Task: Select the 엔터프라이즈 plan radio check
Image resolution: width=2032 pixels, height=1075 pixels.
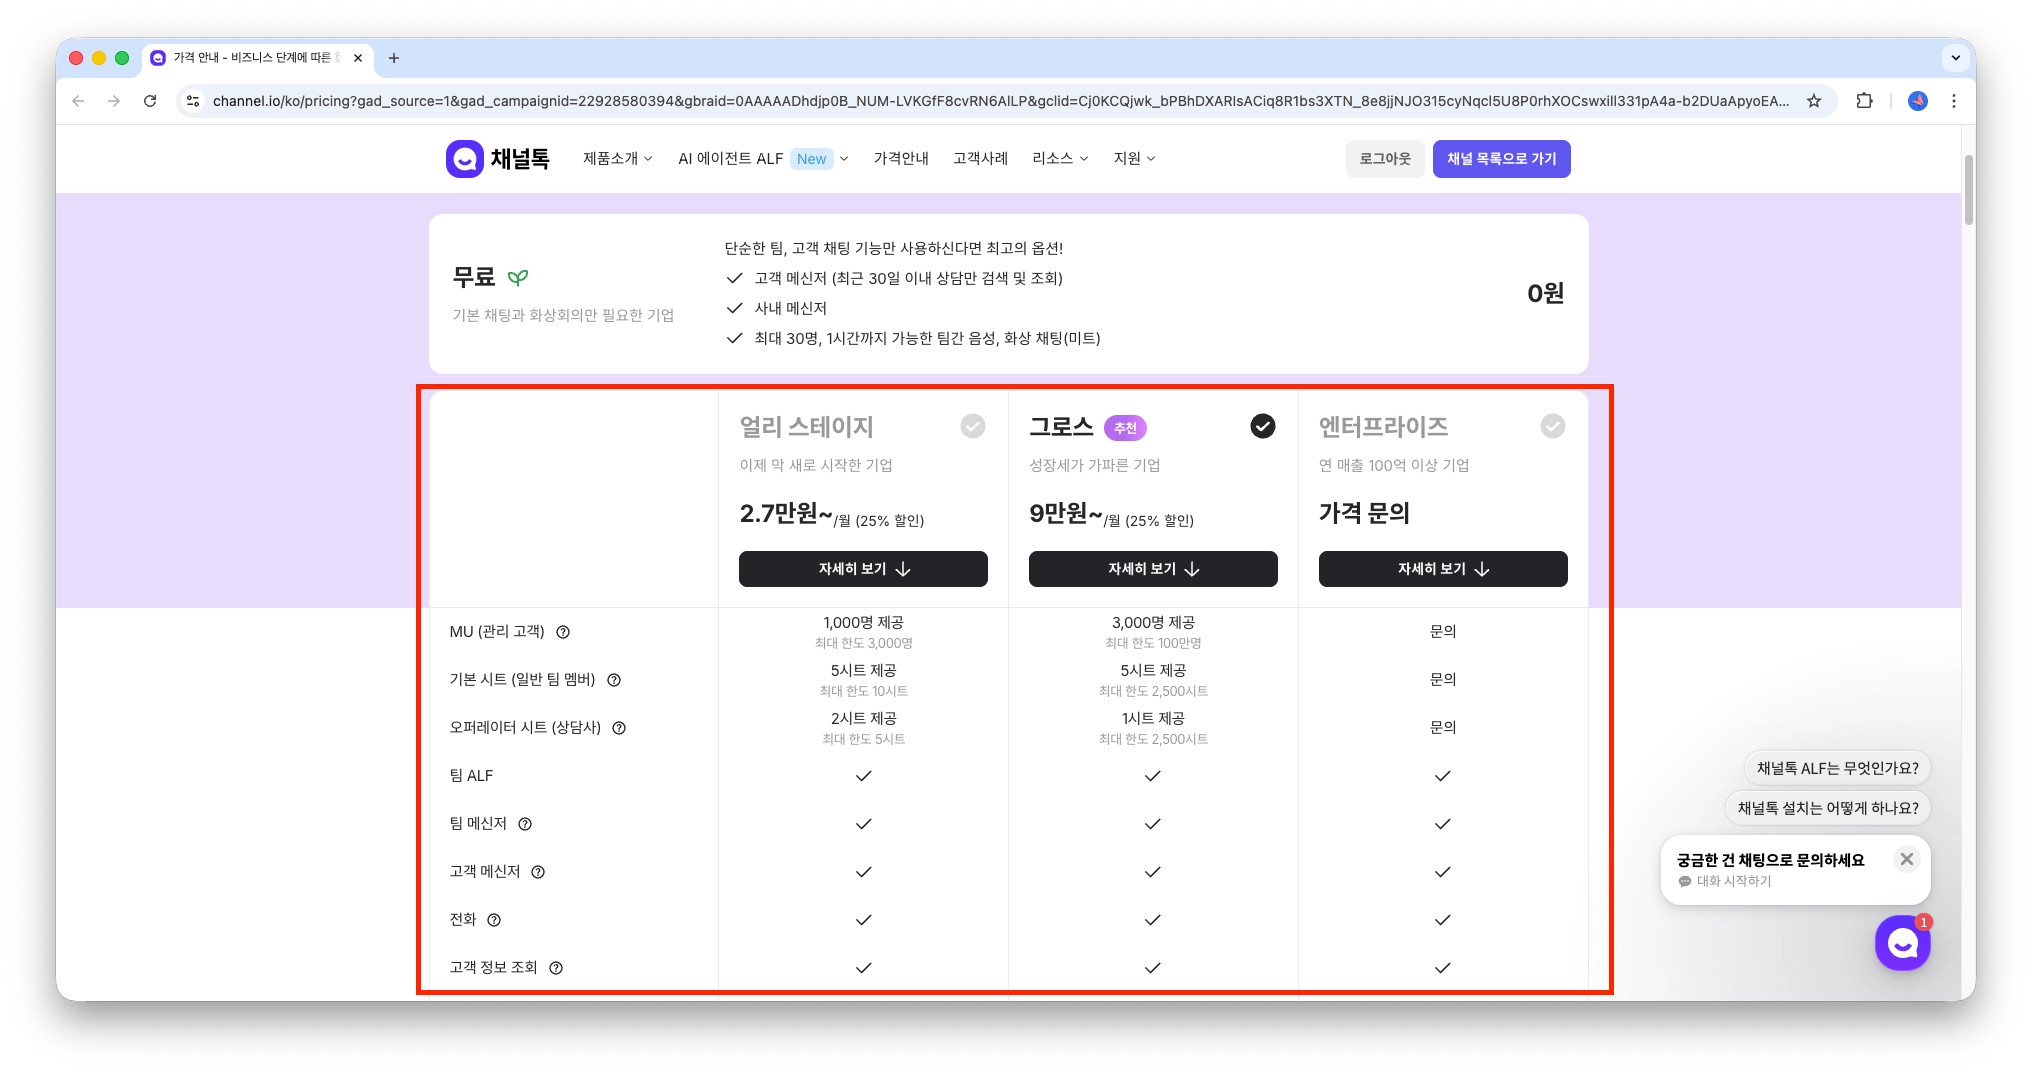Action: 1553,426
